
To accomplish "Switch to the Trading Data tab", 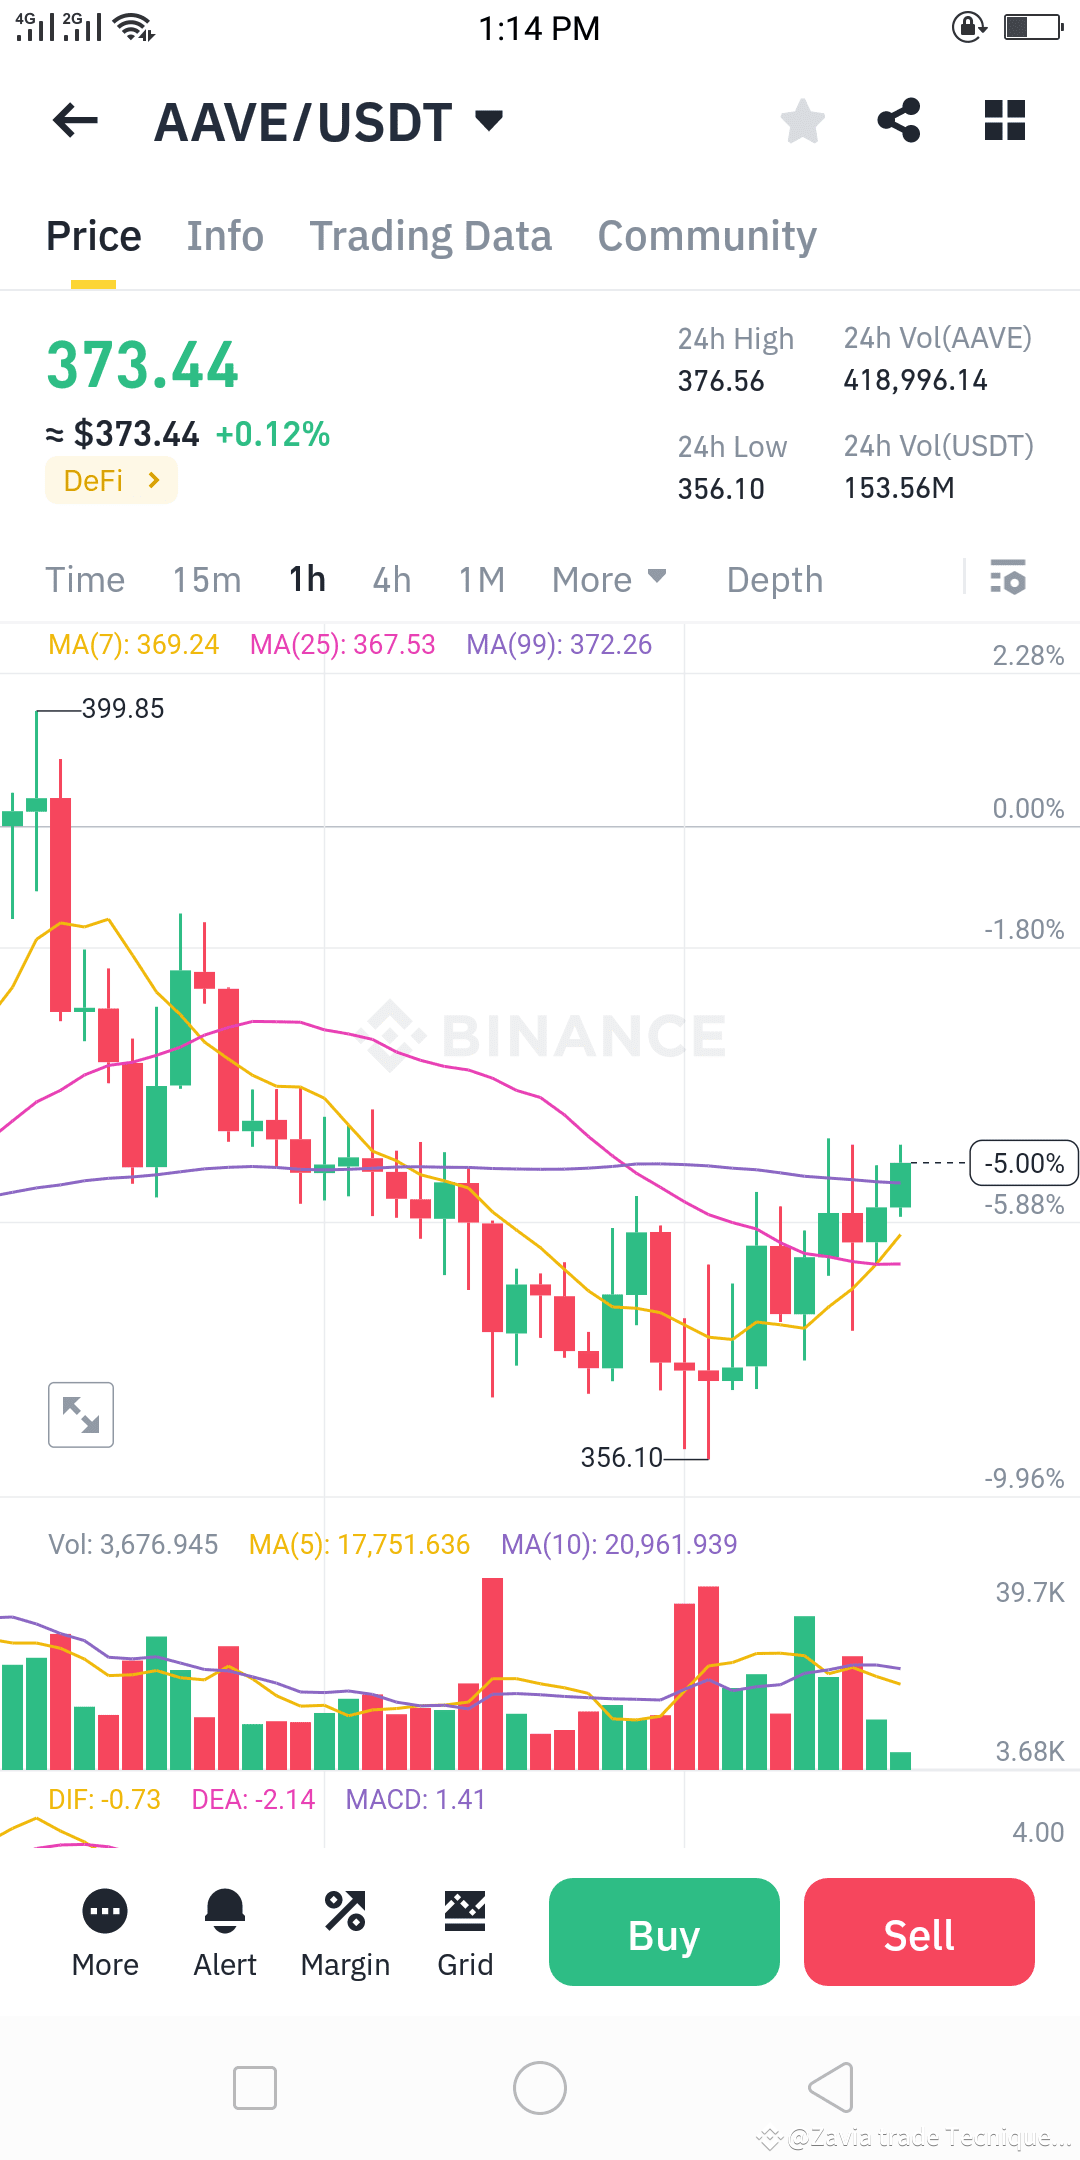I will coord(430,235).
